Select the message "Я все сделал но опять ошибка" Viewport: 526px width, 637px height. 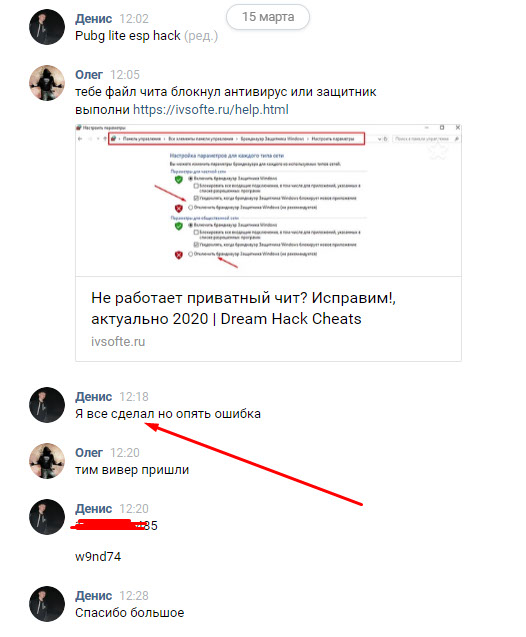point(168,414)
